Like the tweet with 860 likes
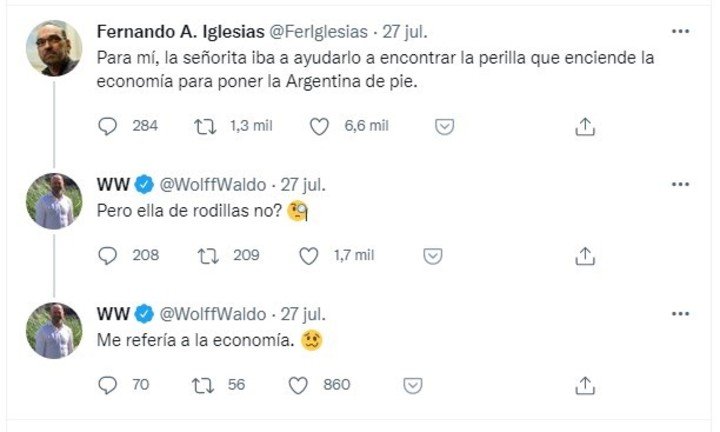 (297, 385)
